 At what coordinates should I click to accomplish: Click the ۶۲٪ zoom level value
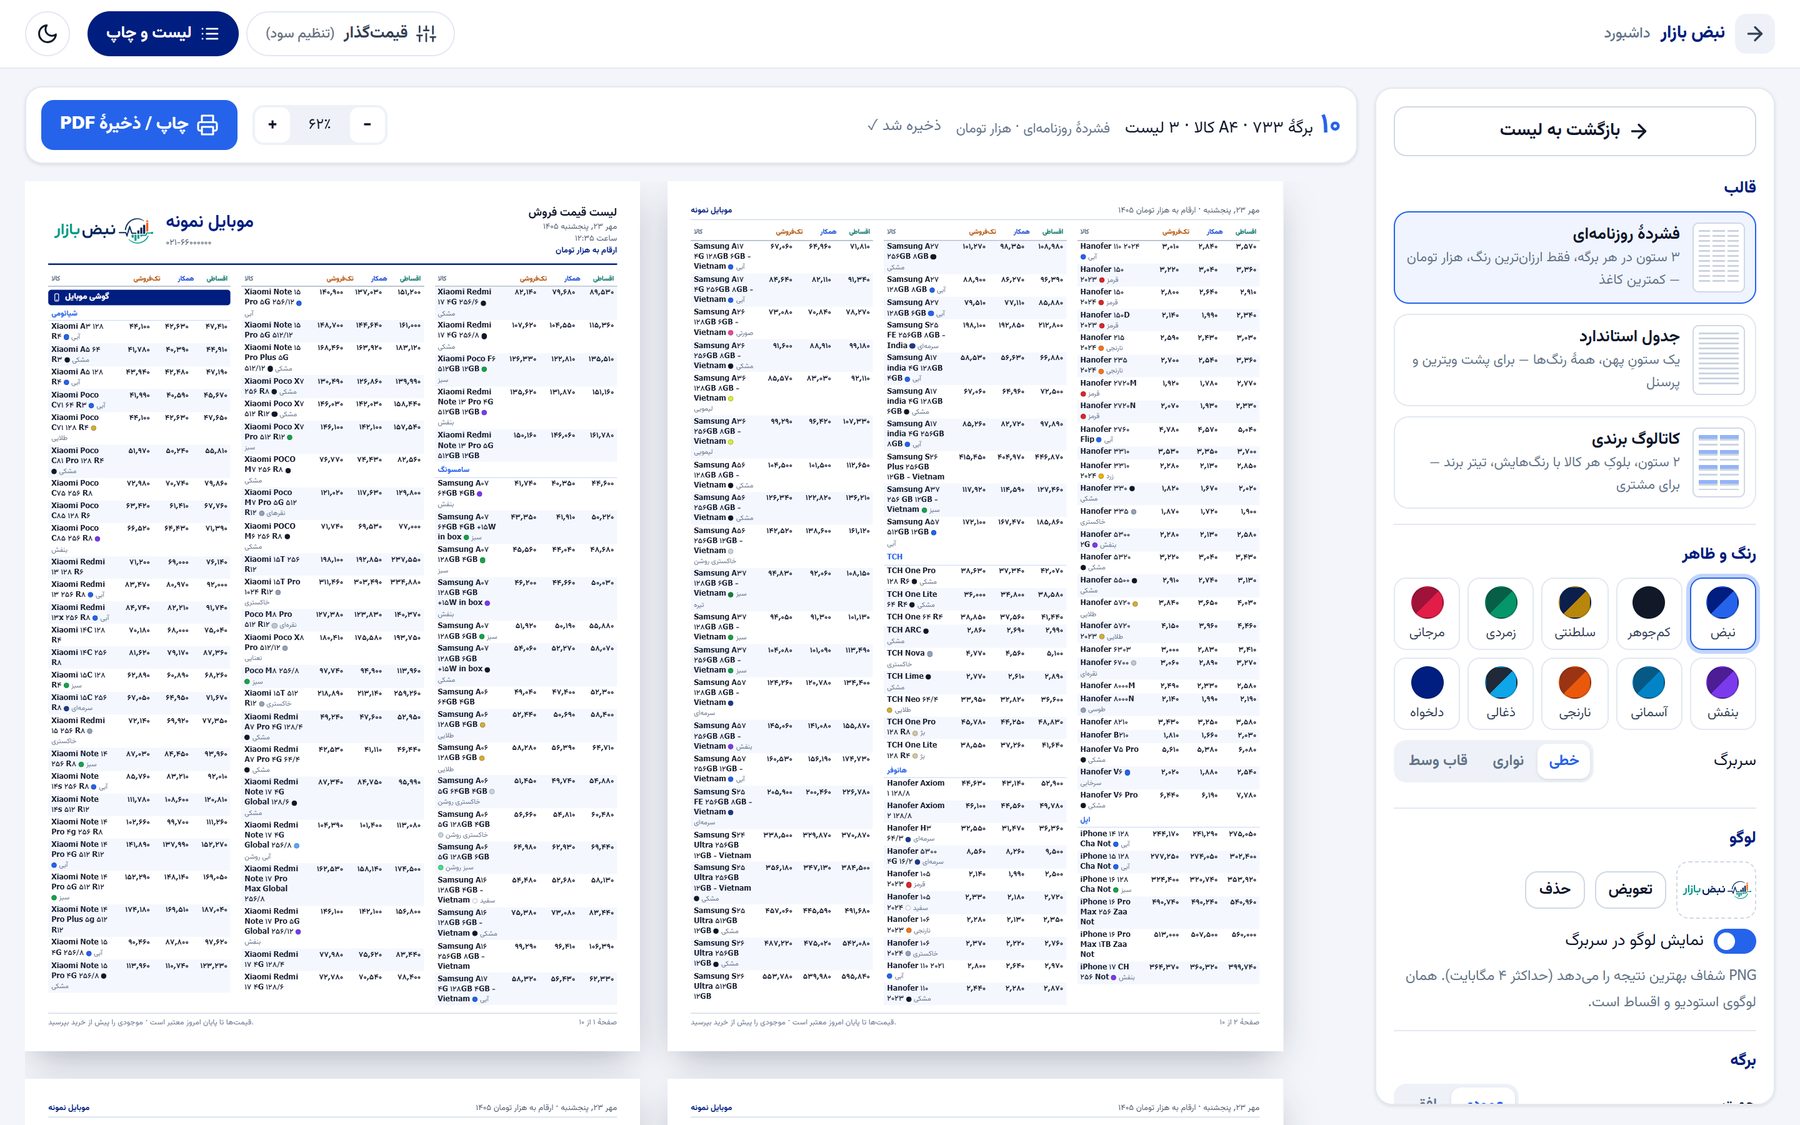pos(320,125)
